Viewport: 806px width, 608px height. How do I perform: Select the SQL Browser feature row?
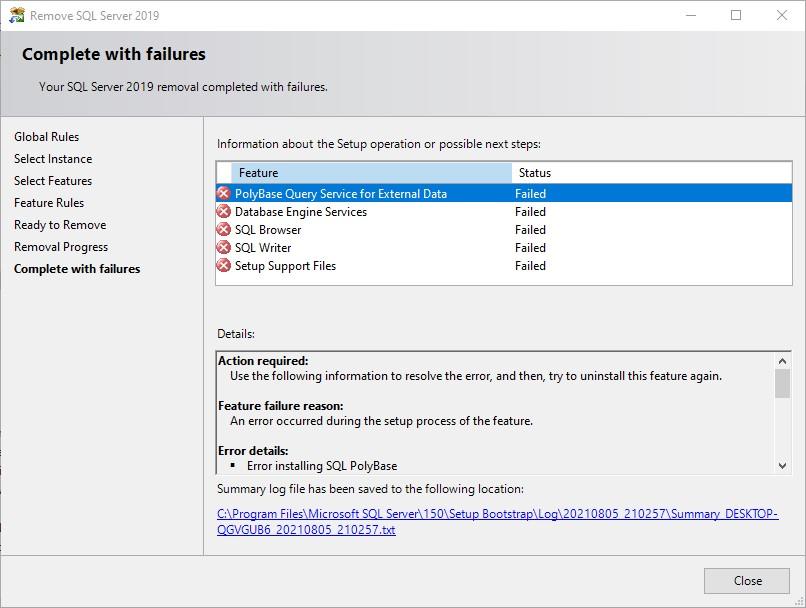pos(268,230)
